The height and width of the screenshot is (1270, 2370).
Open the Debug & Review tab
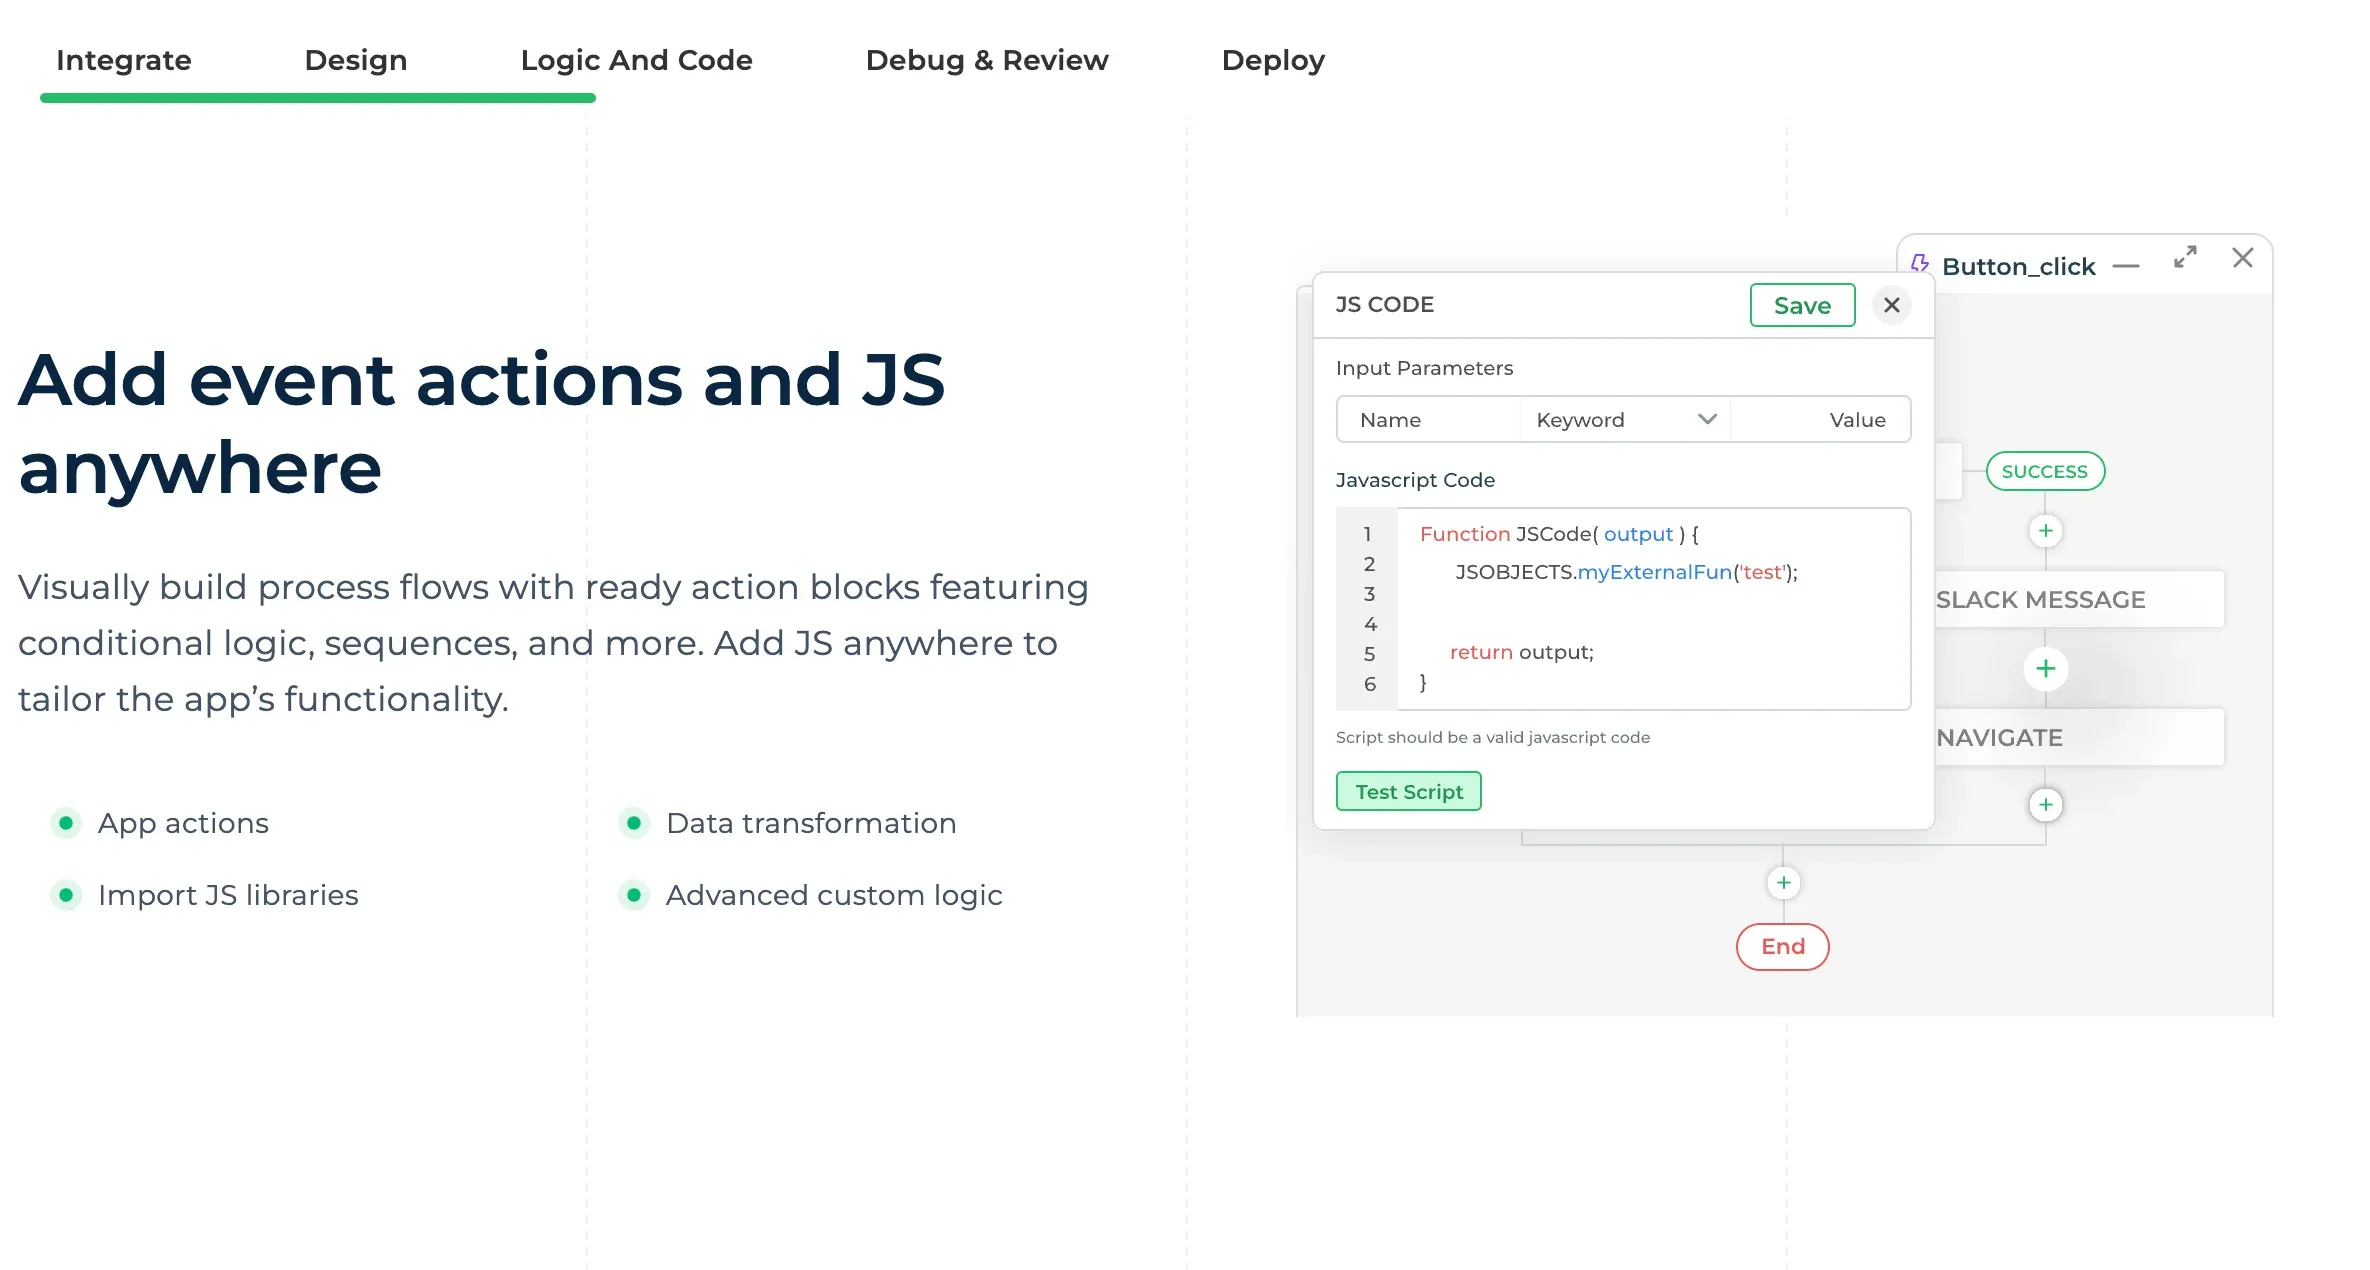click(987, 60)
